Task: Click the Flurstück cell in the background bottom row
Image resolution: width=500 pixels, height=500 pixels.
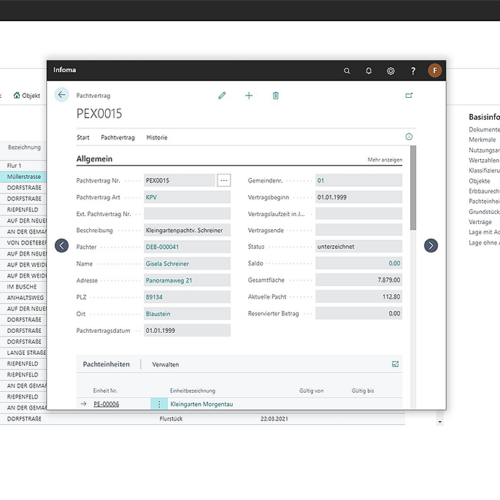Action: (x=171, y=419)
